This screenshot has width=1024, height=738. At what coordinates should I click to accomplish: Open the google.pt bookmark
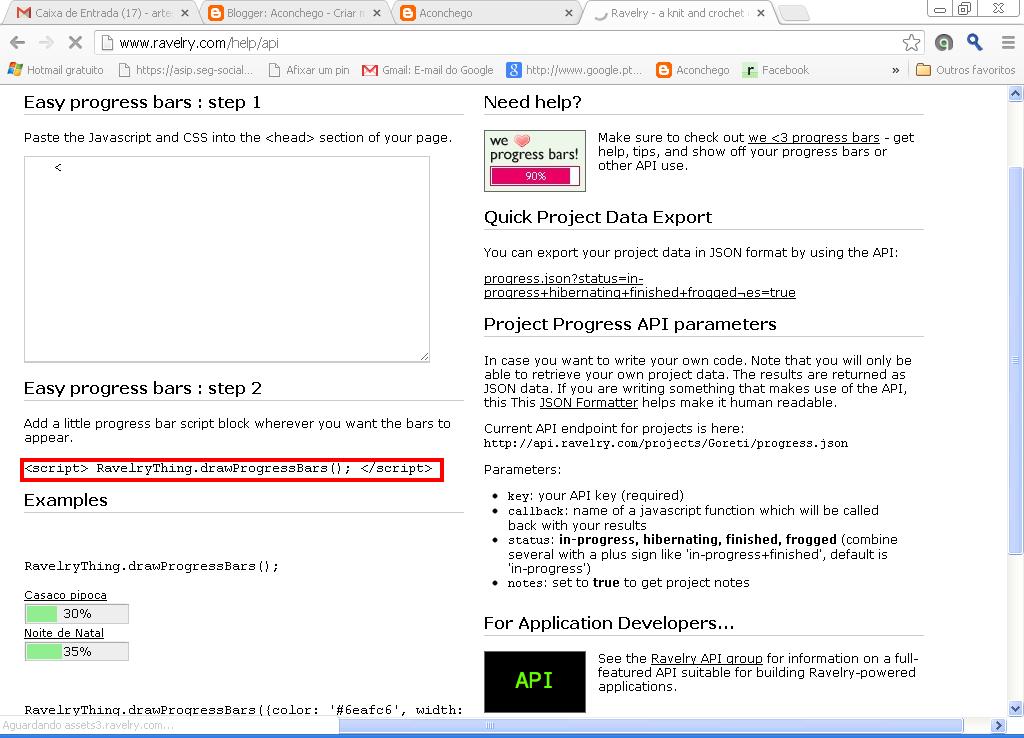coord(575,70)
